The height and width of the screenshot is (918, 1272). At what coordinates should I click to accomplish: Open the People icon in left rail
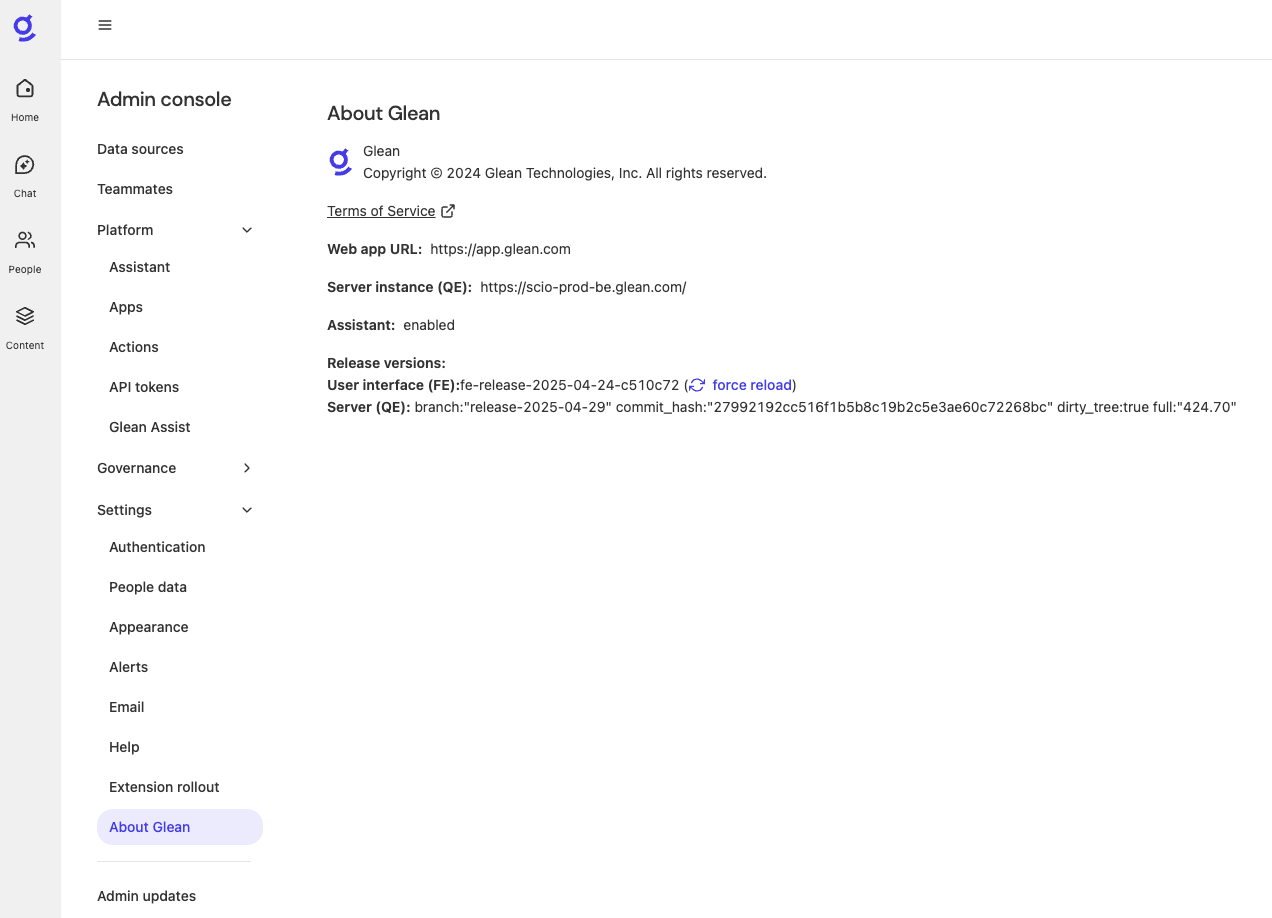[25, 241]
